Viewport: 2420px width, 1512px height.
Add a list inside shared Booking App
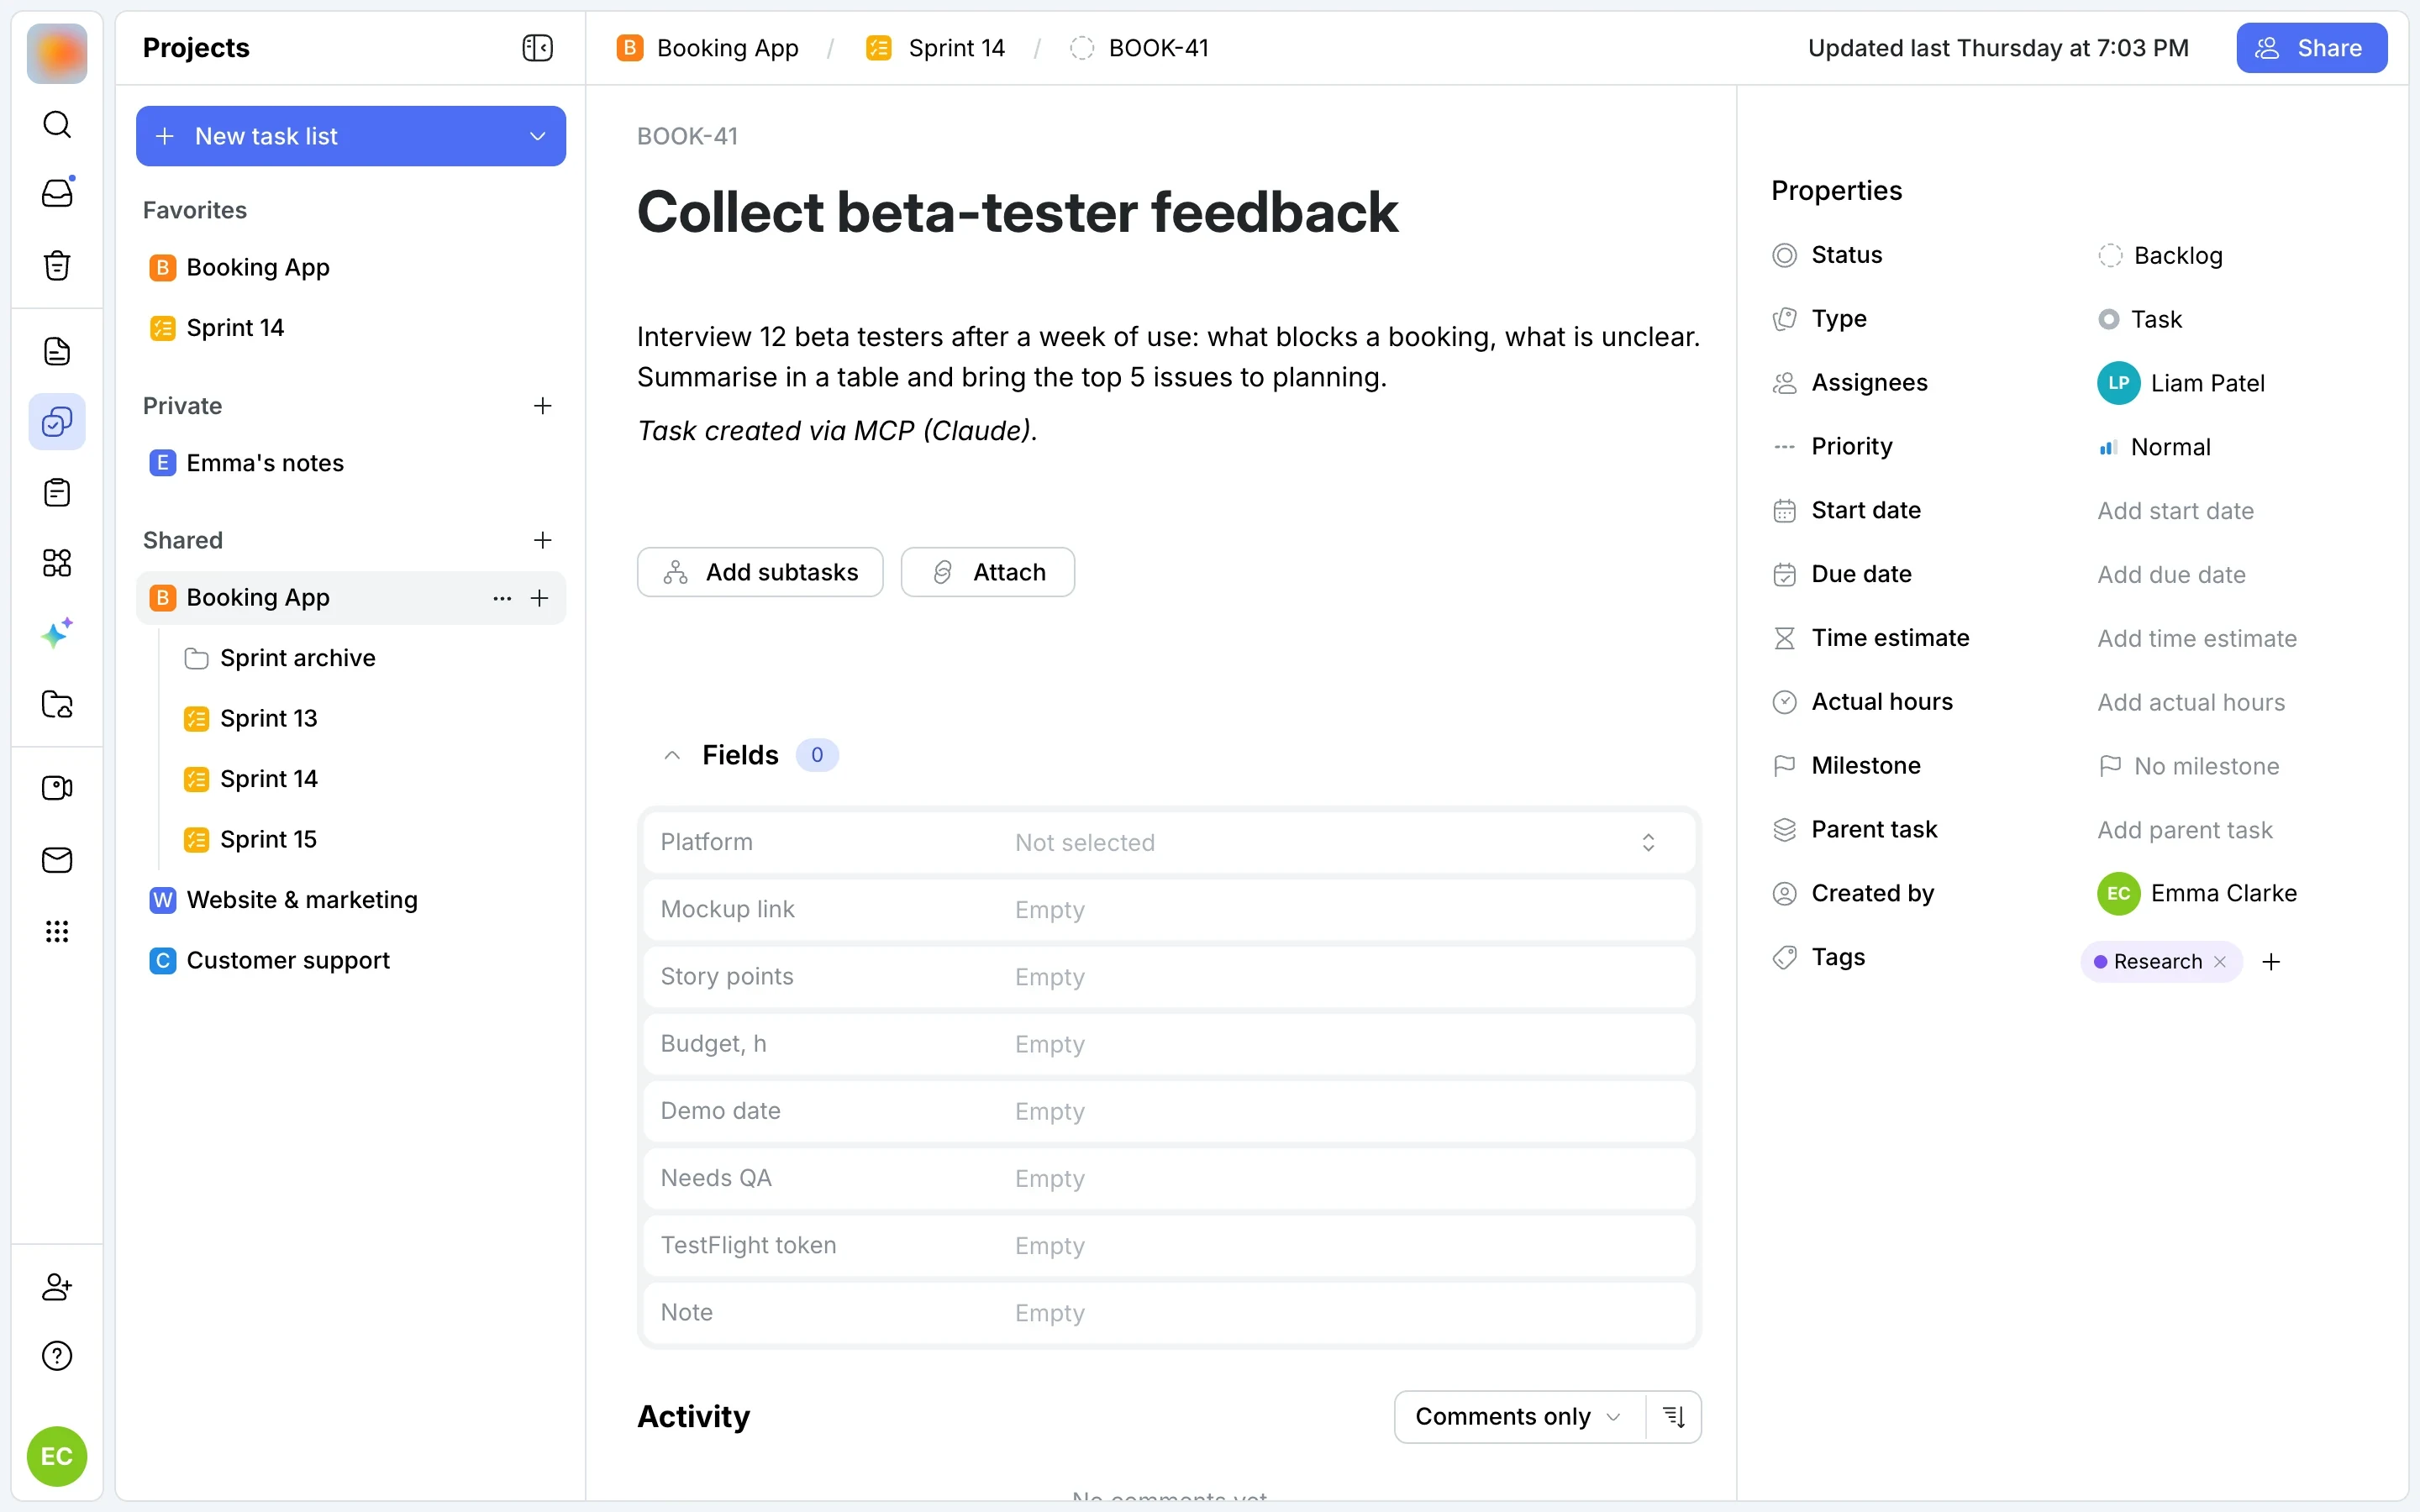coord(540,598)
